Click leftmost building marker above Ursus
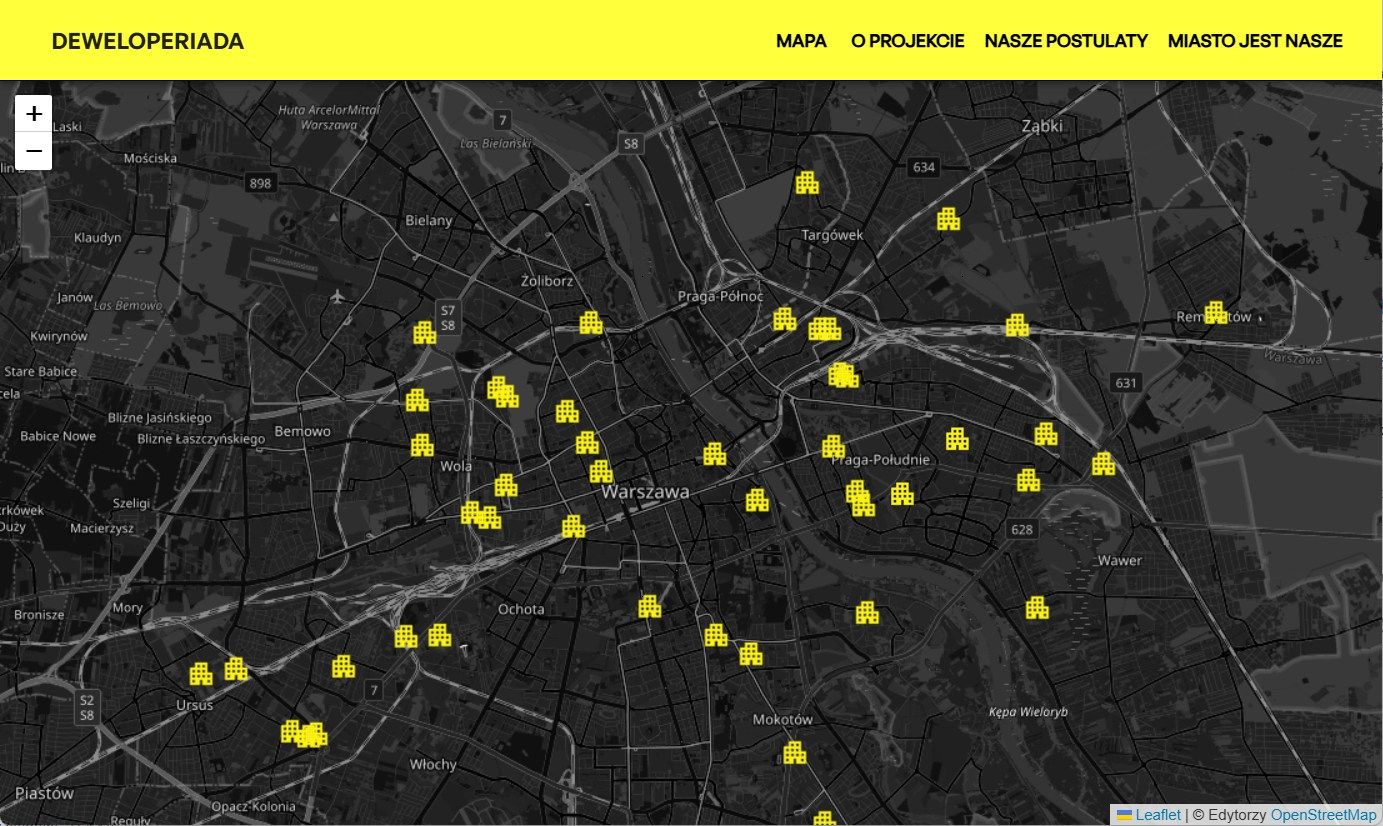Viewport: 1383px width, 826px height. coord(201,674)
